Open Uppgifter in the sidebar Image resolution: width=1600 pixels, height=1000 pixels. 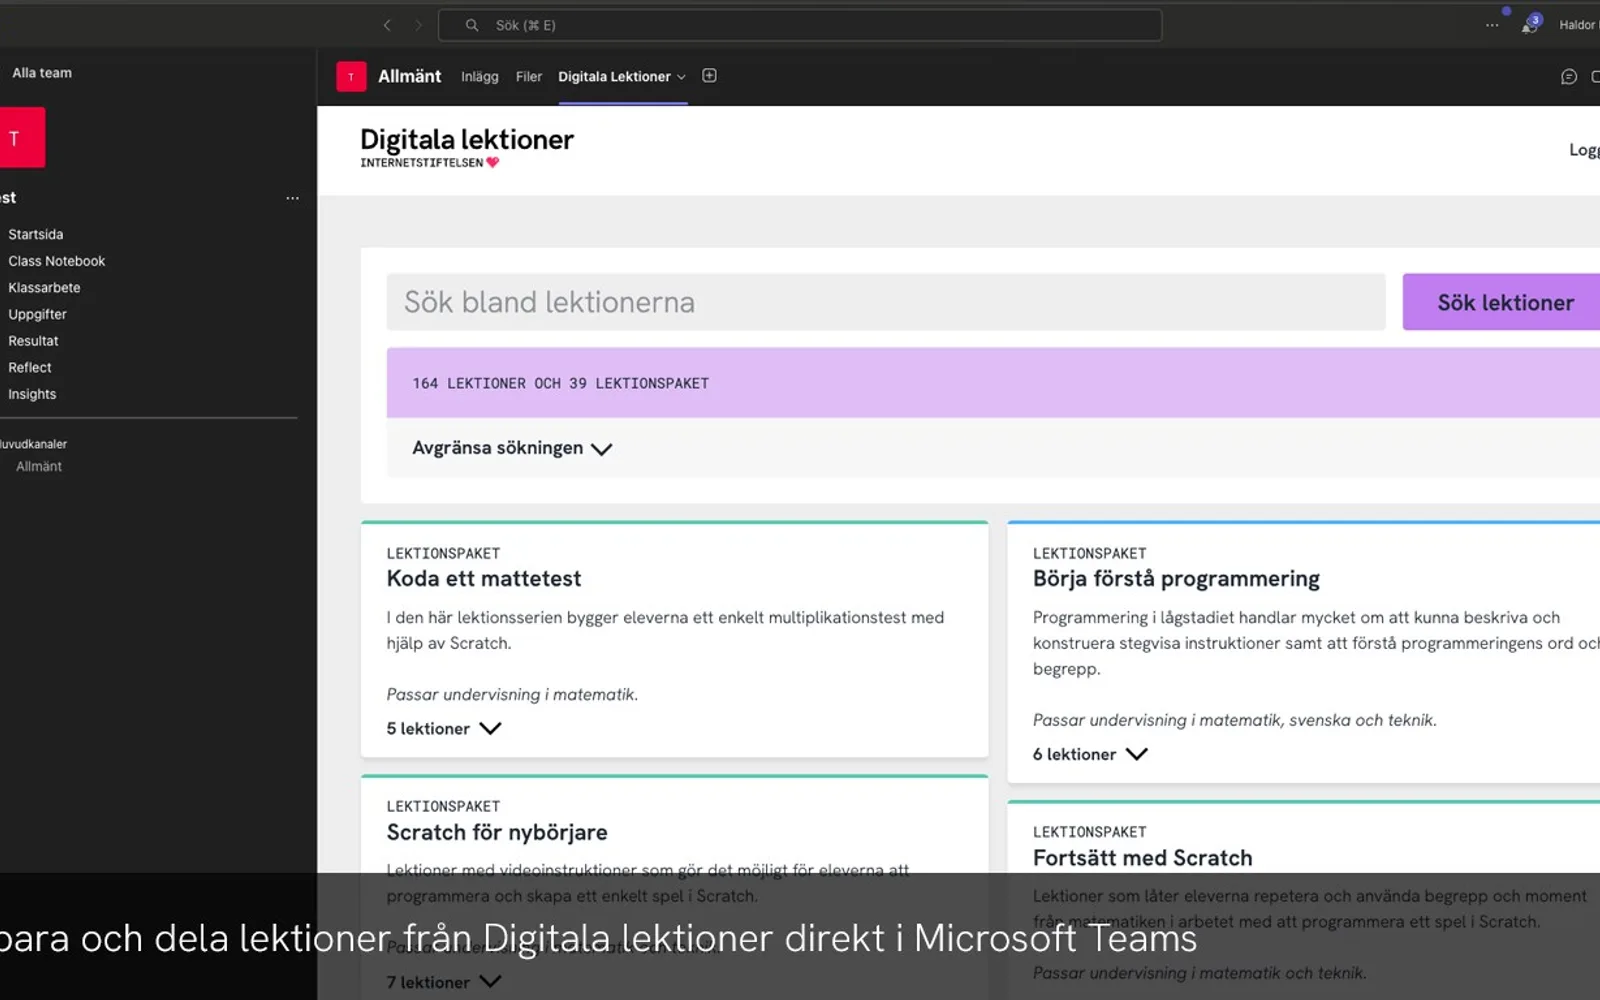tap(37, 314)
